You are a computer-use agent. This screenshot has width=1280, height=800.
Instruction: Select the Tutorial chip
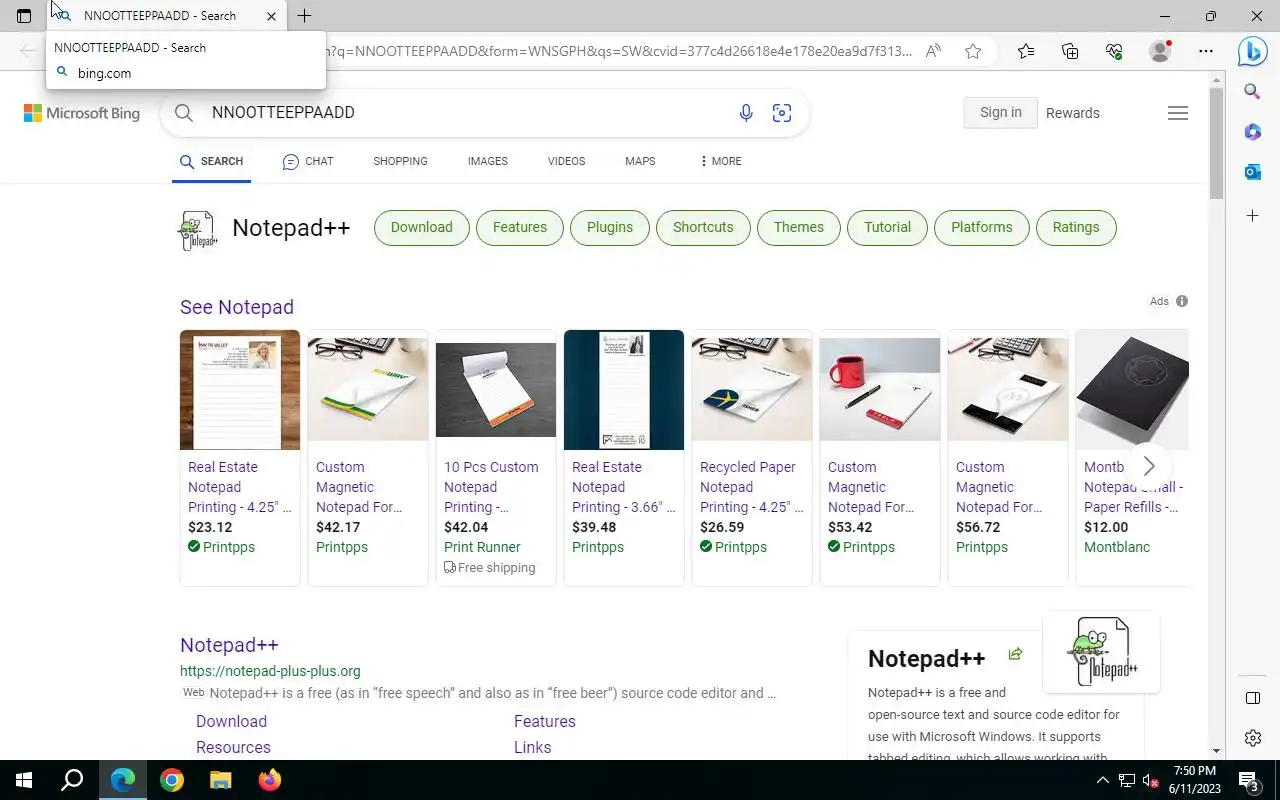888,227
